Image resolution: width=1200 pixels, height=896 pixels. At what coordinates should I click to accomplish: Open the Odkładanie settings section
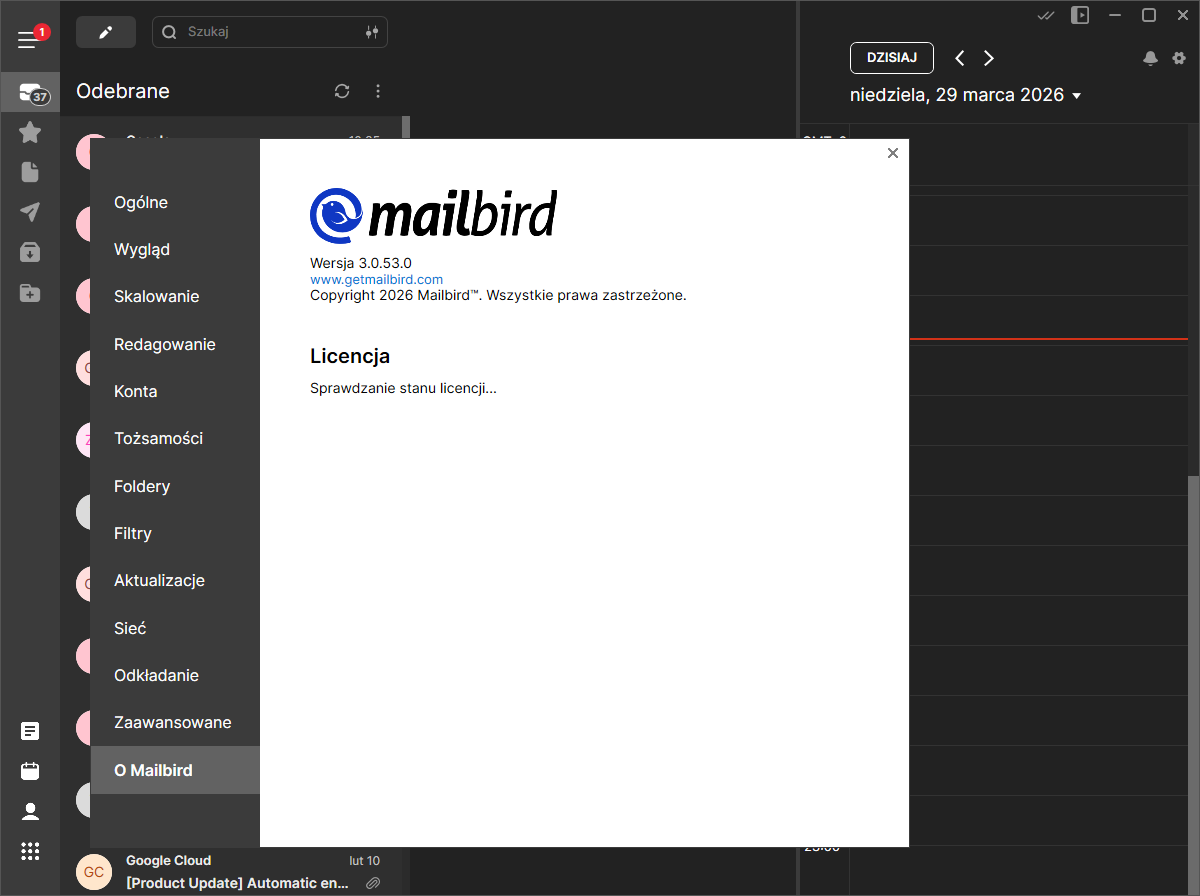(175, 675)
